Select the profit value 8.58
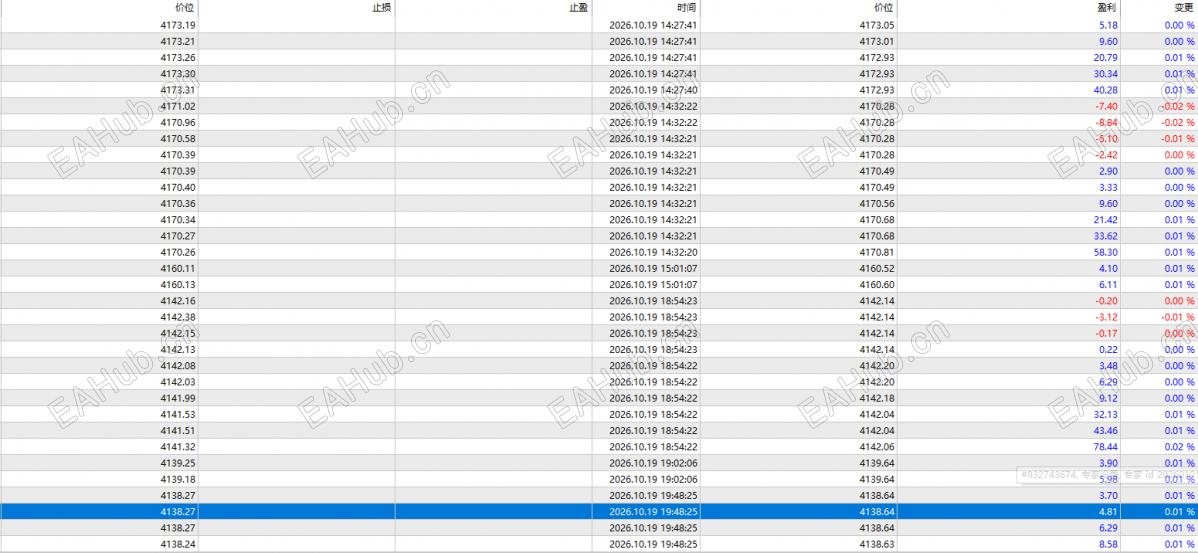The width and height of the screenshot is (1198, 553). click(x=1109, y=544)
